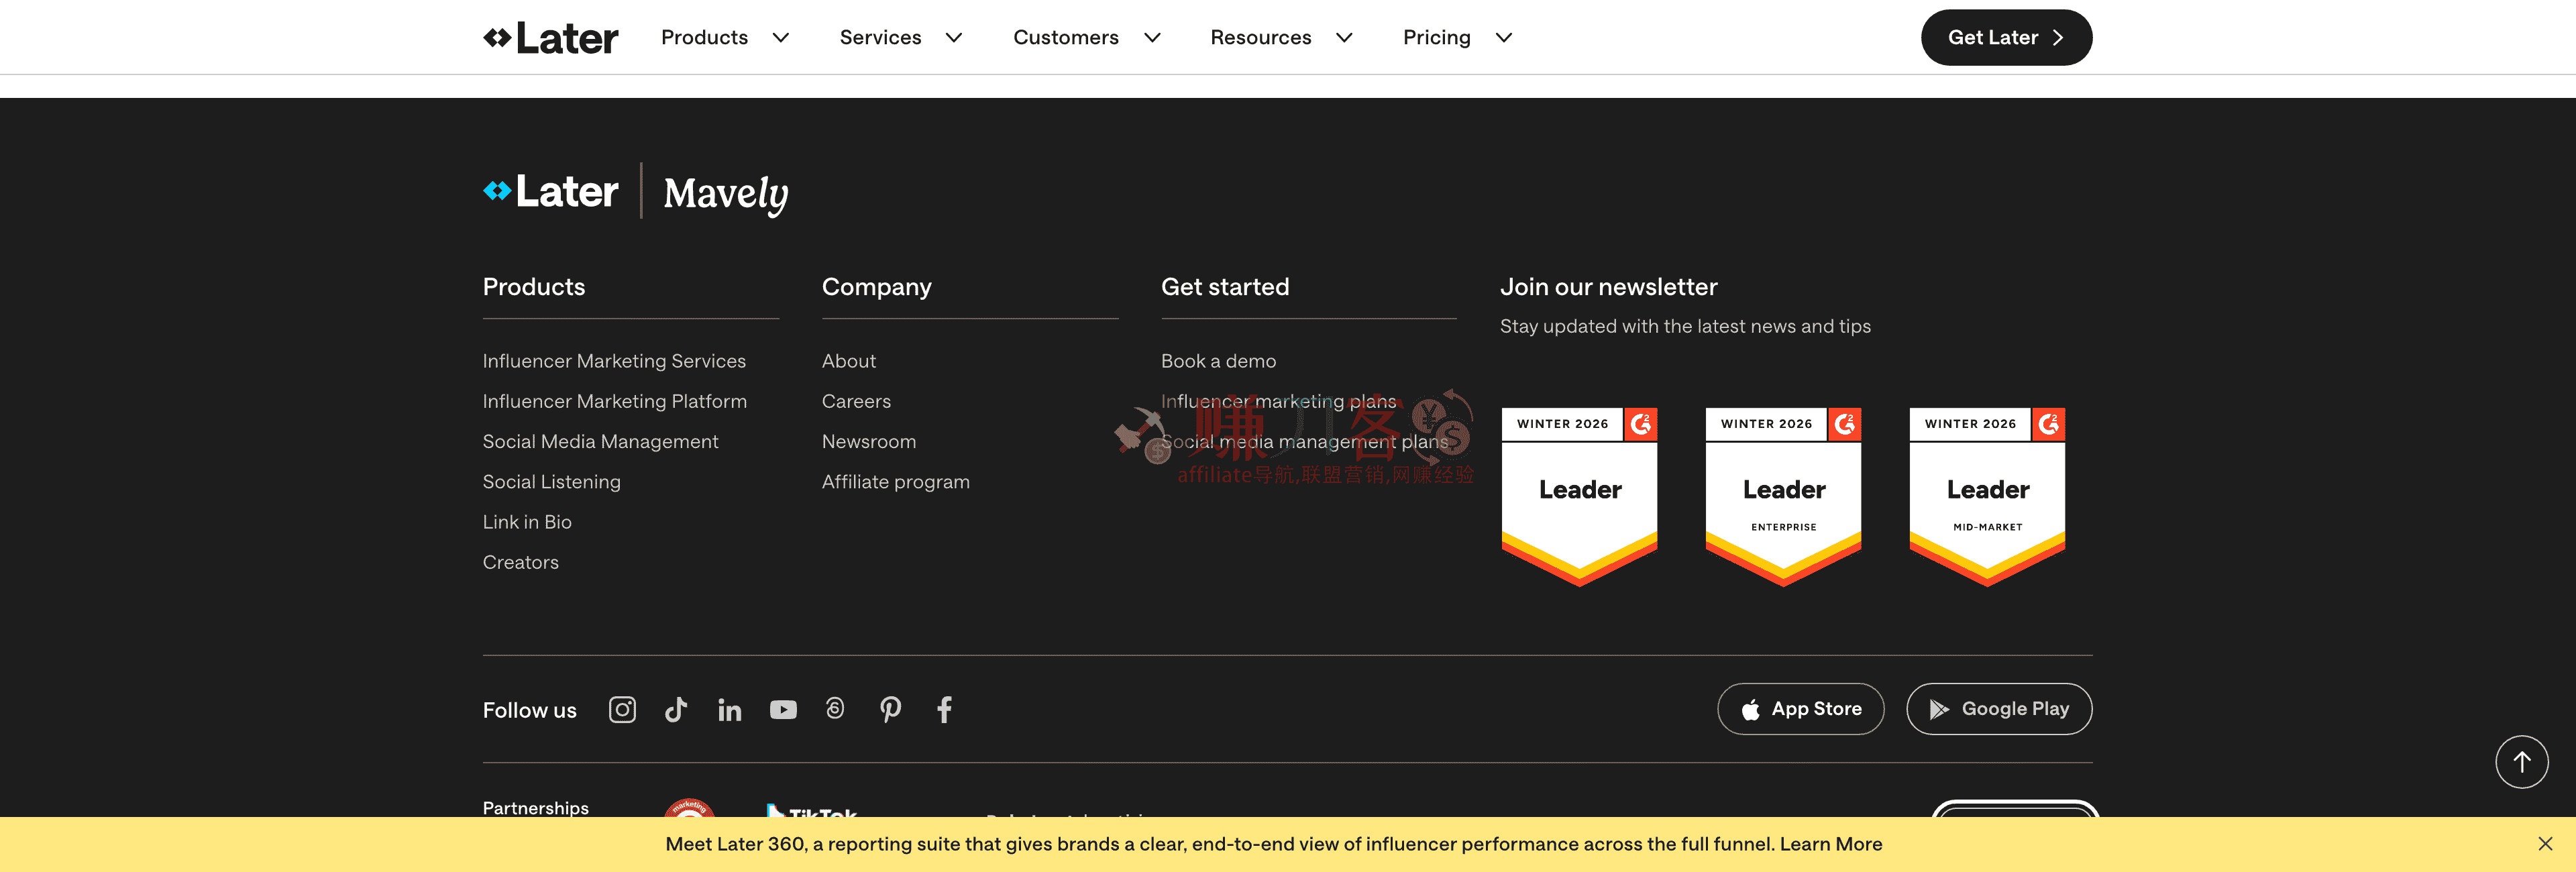Open Social Listening footer link
The width and height of the screenshot is (2576, 872).
tap(551, 482)
